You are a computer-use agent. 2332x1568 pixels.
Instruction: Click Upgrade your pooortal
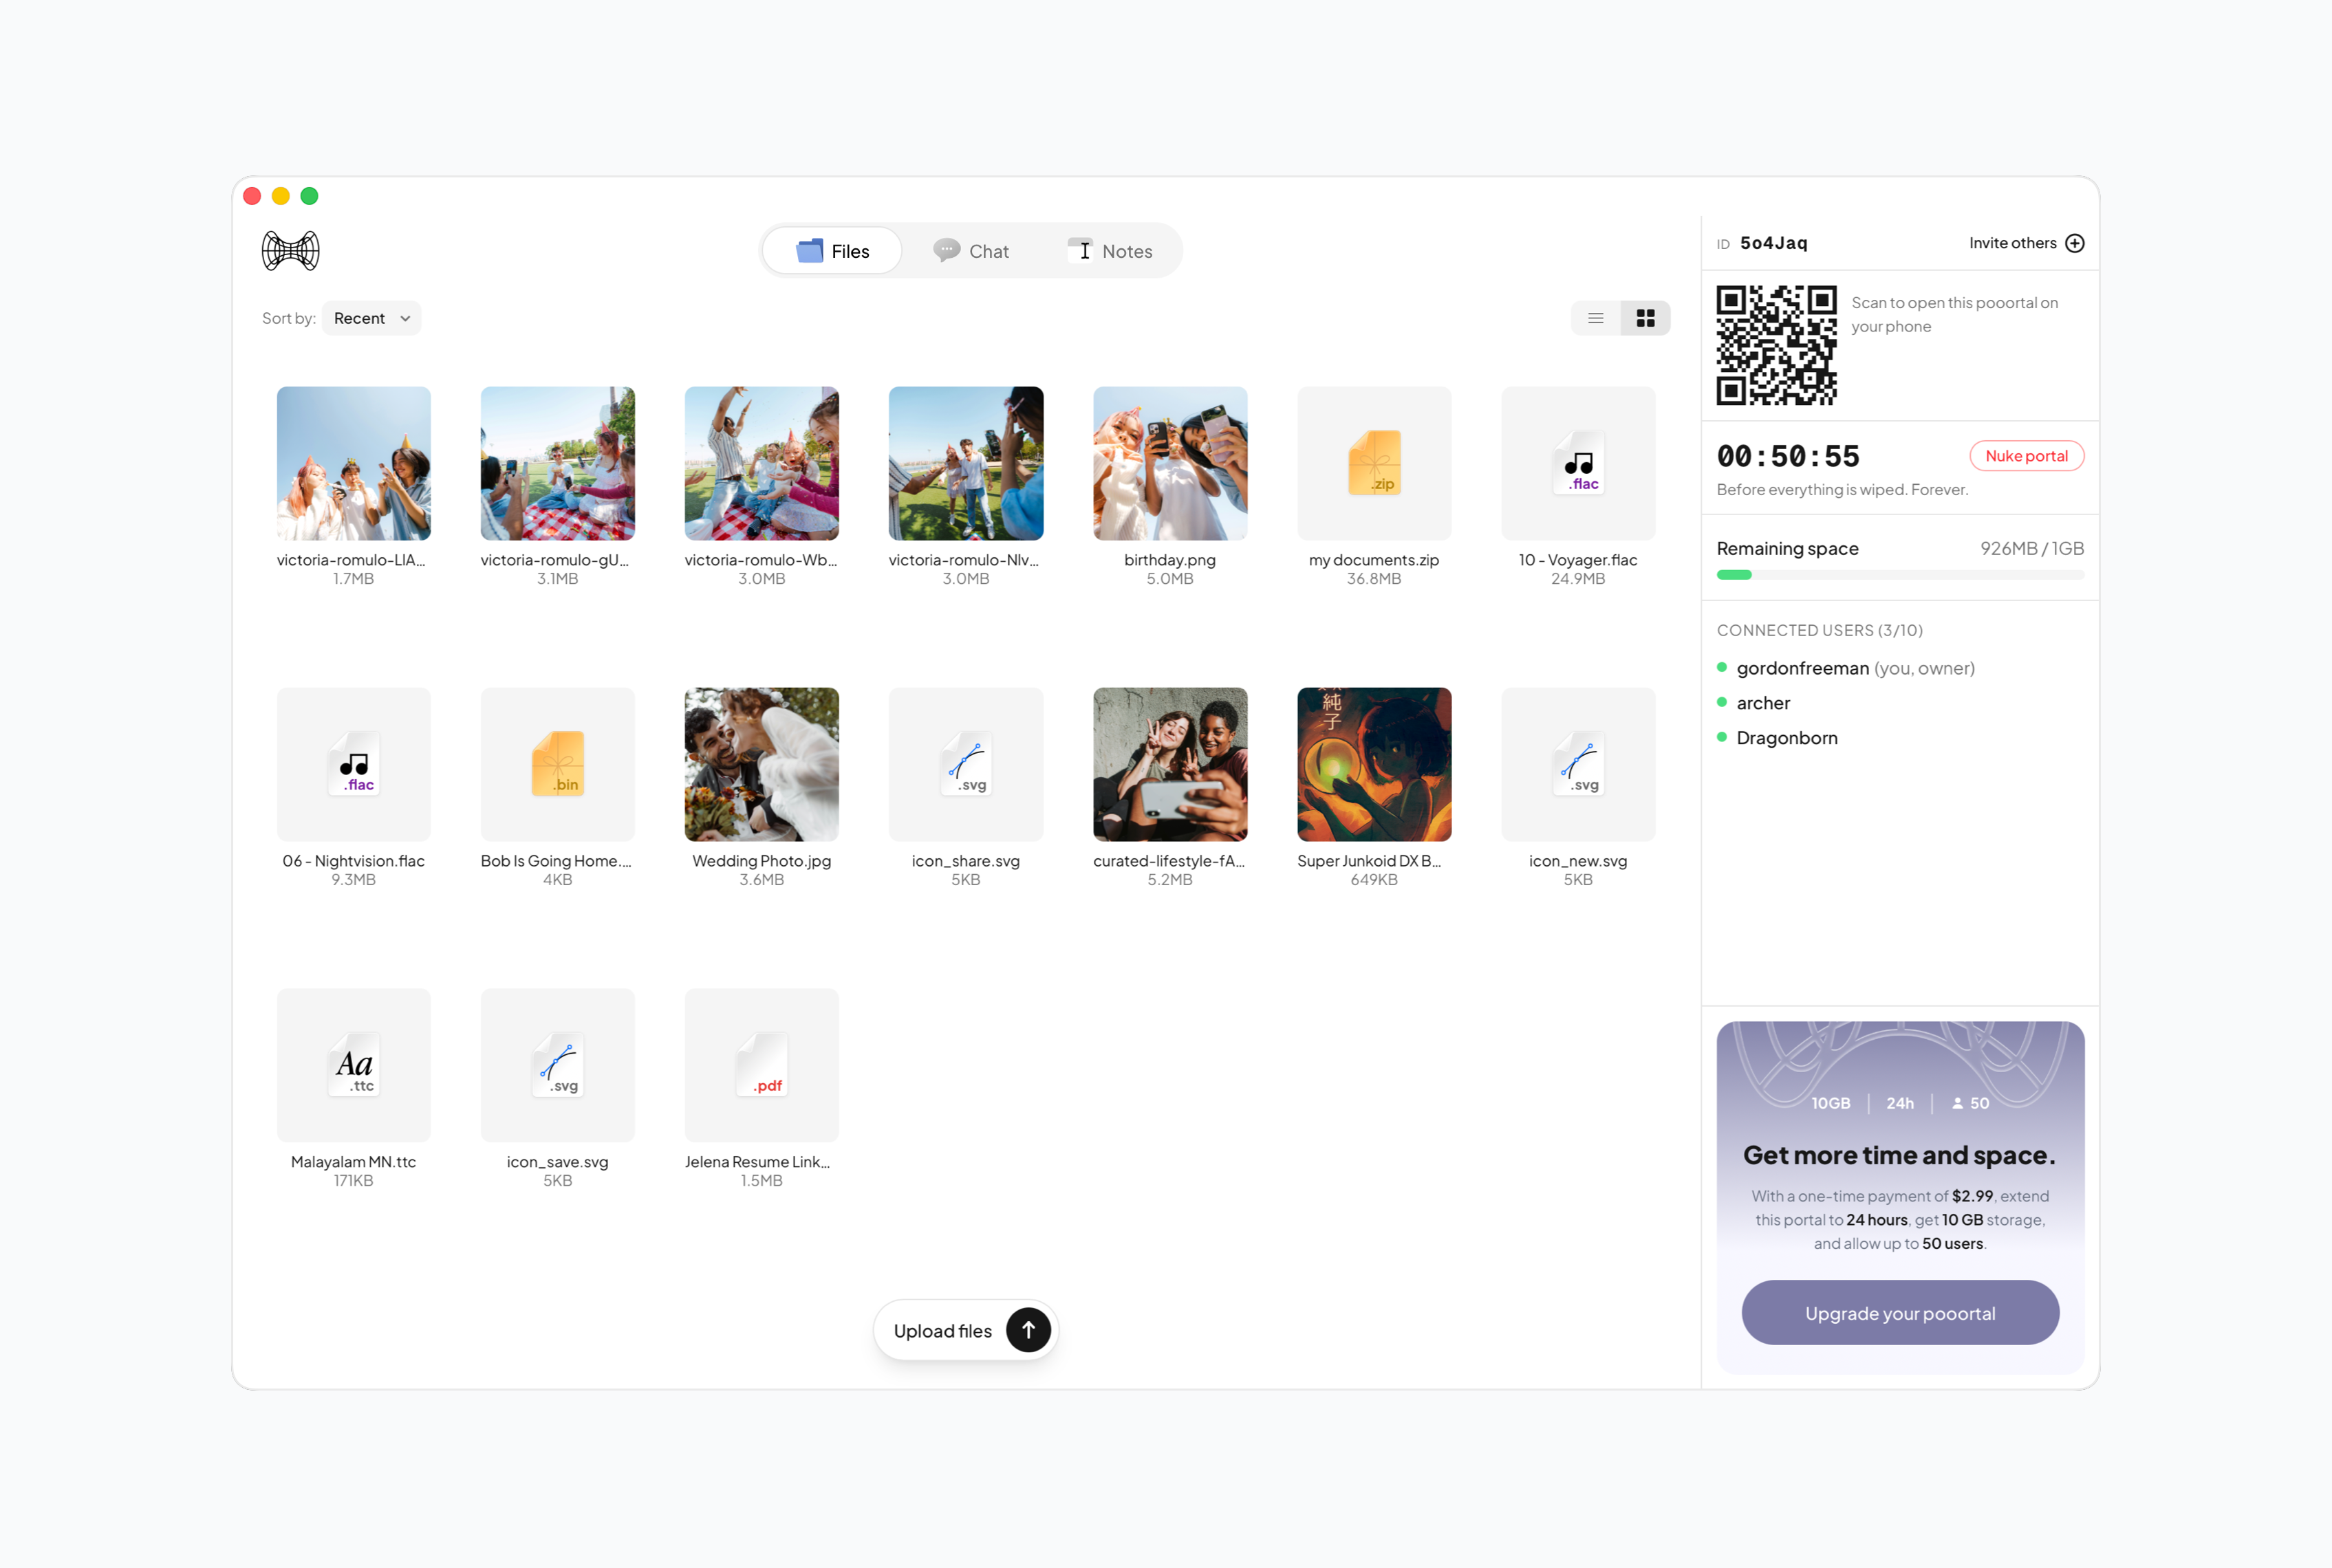click(1899, 1312)
